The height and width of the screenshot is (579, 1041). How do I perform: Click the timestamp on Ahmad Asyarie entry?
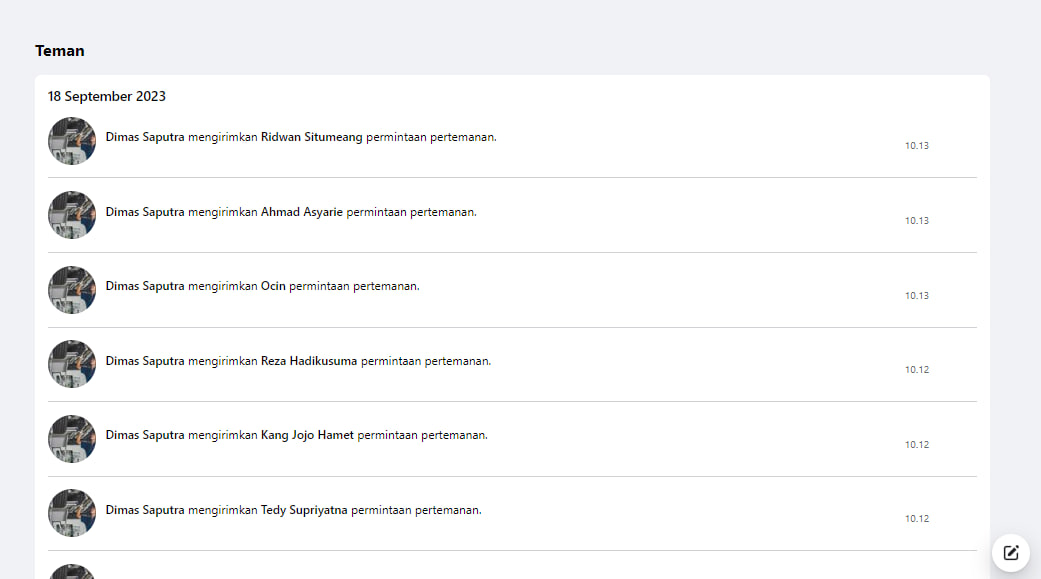point(917,221)
